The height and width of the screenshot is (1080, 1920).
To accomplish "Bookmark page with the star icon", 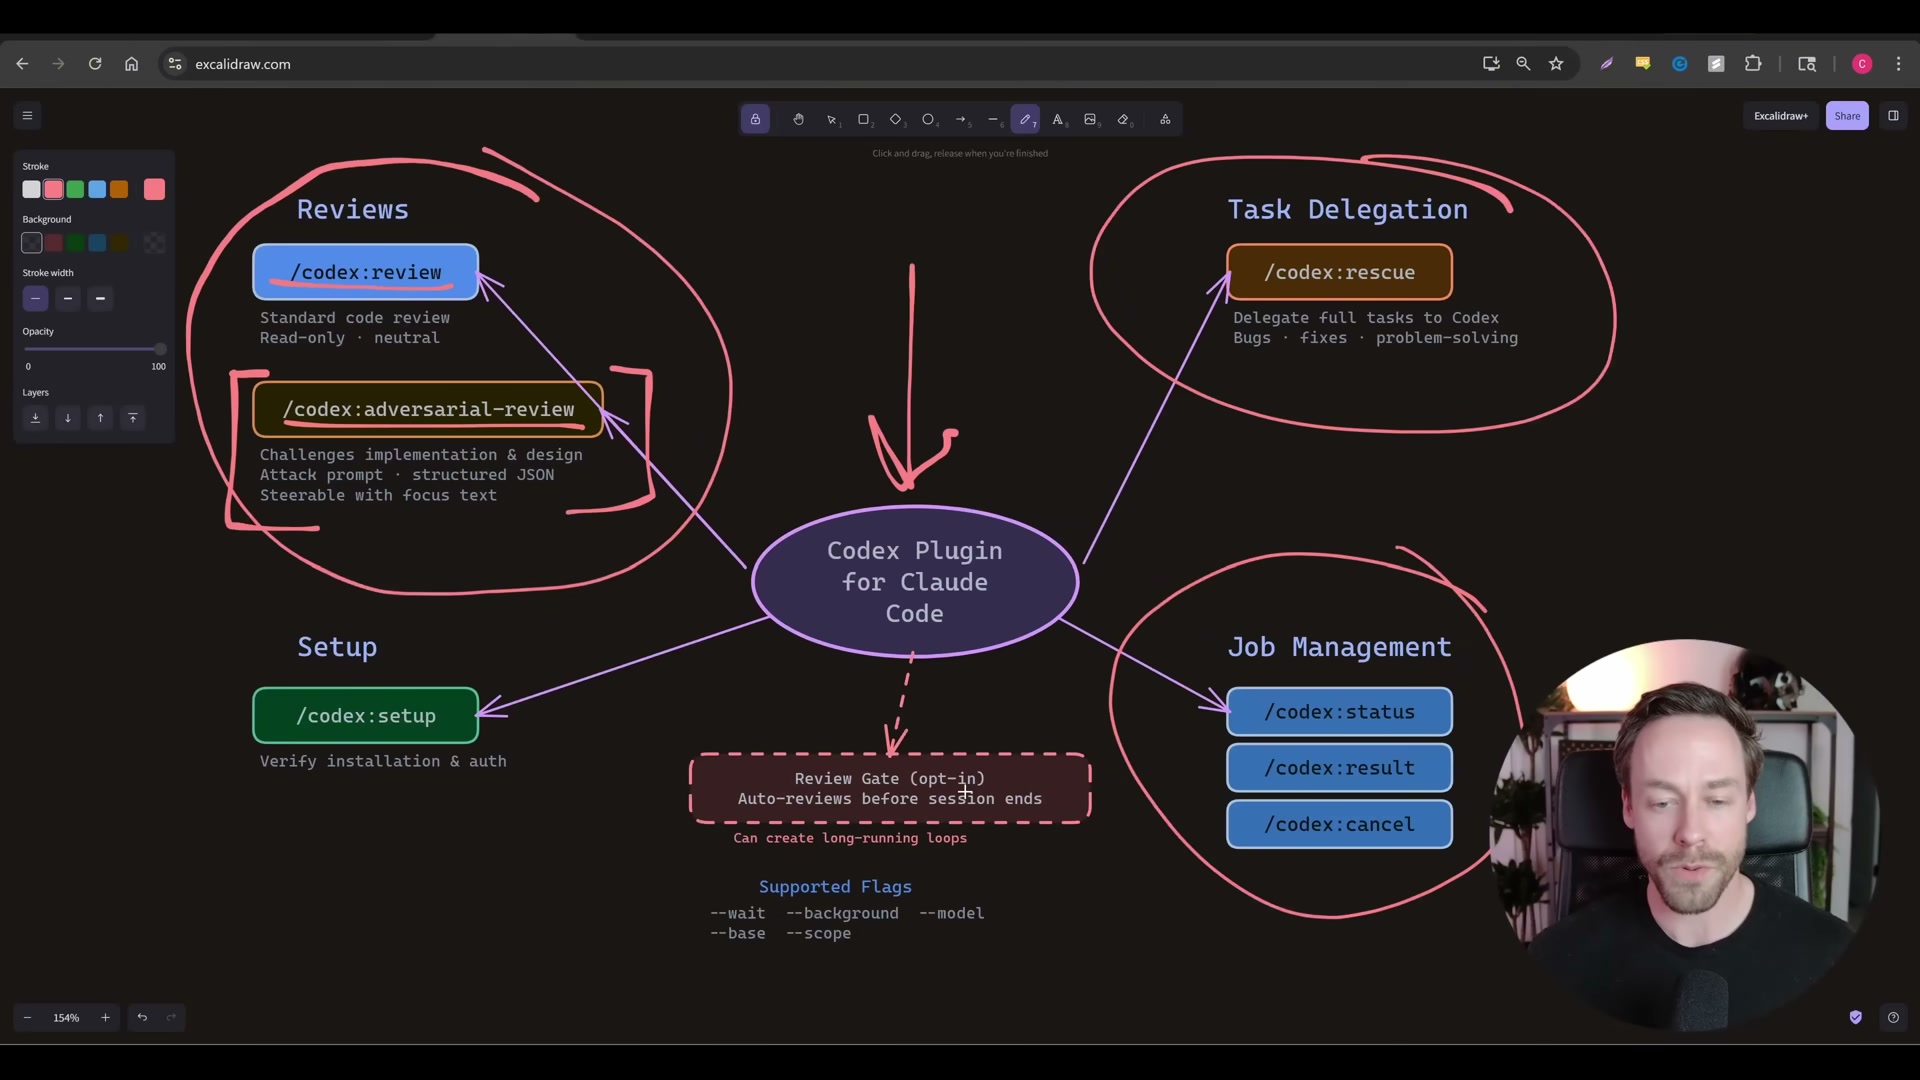I will (x=1556, y=64).
